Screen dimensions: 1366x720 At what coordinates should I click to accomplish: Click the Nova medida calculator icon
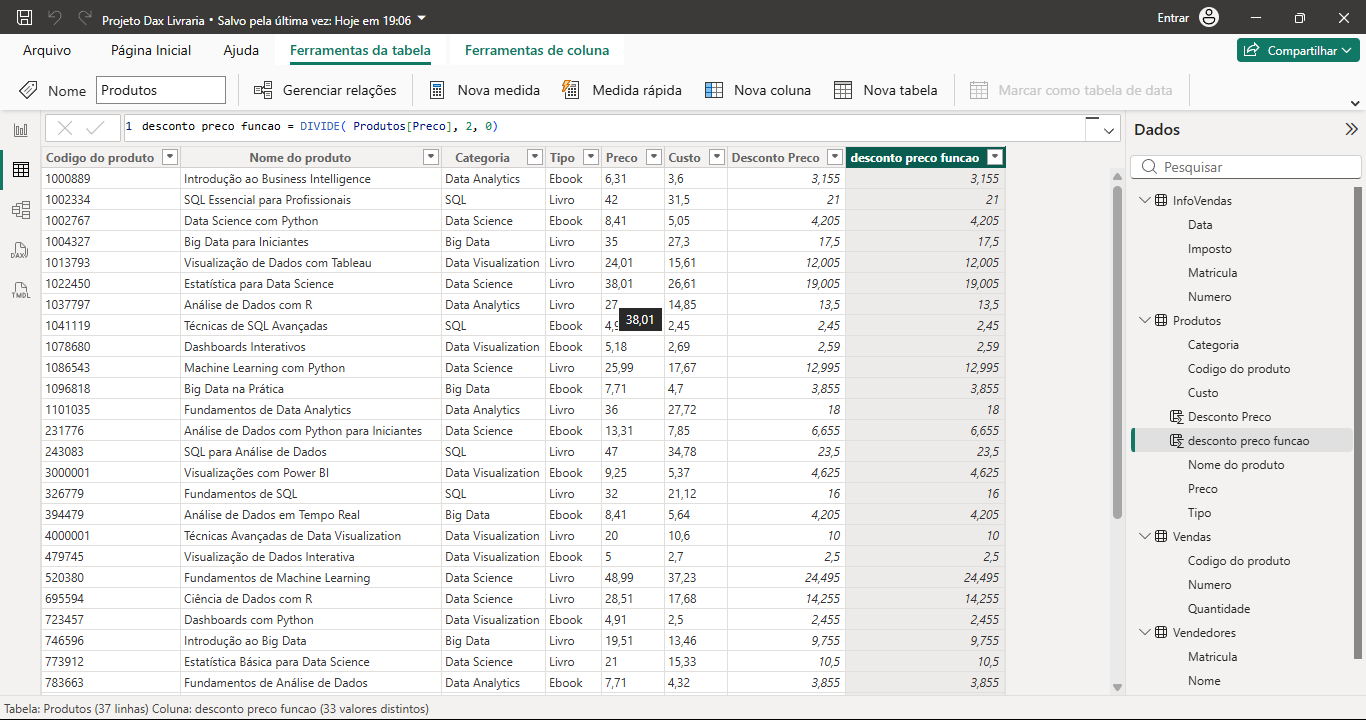(437, 90)
